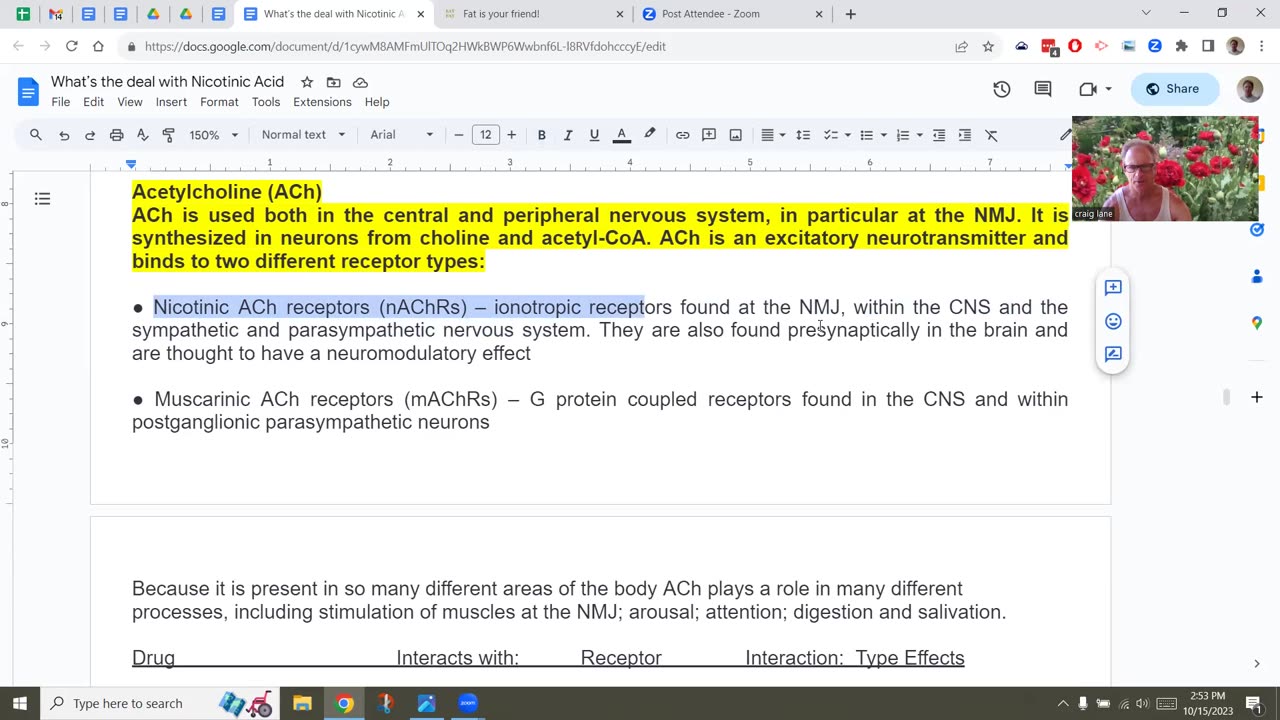Open the Arial font dropdown

(401, 135)
